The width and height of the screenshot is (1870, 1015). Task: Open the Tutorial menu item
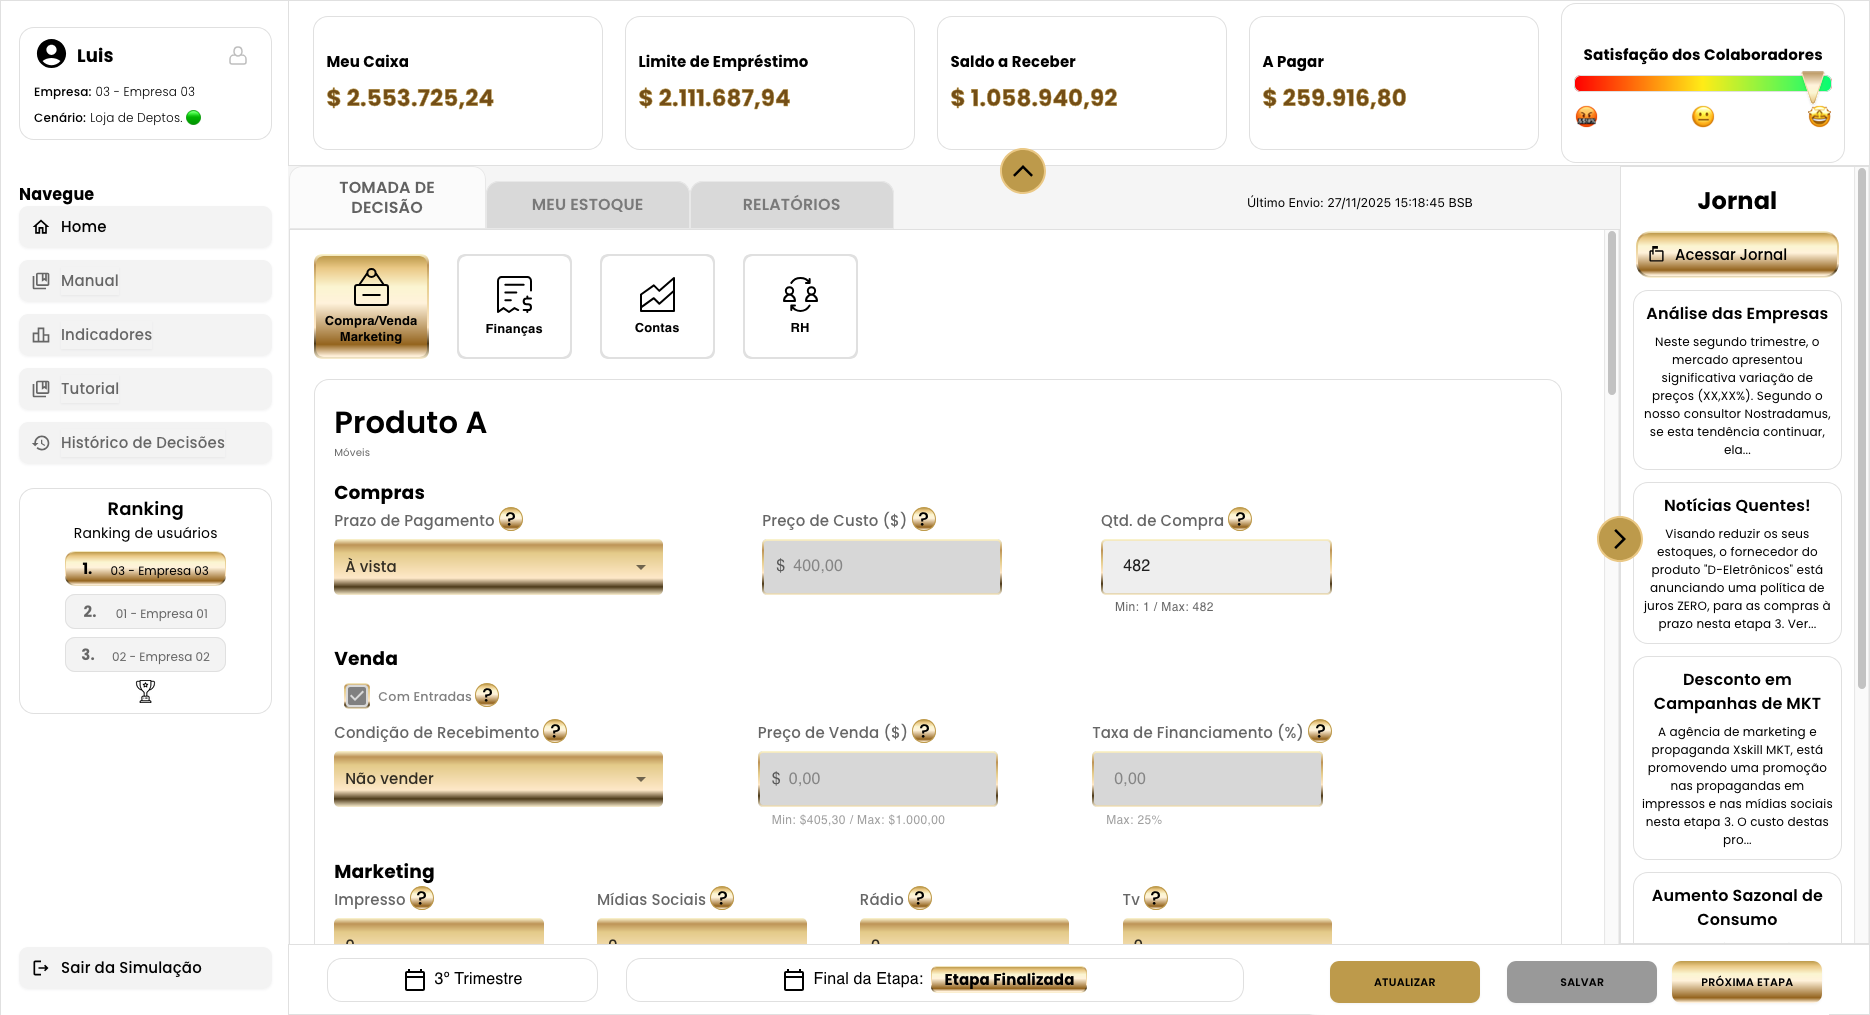(x=145, y=389)
